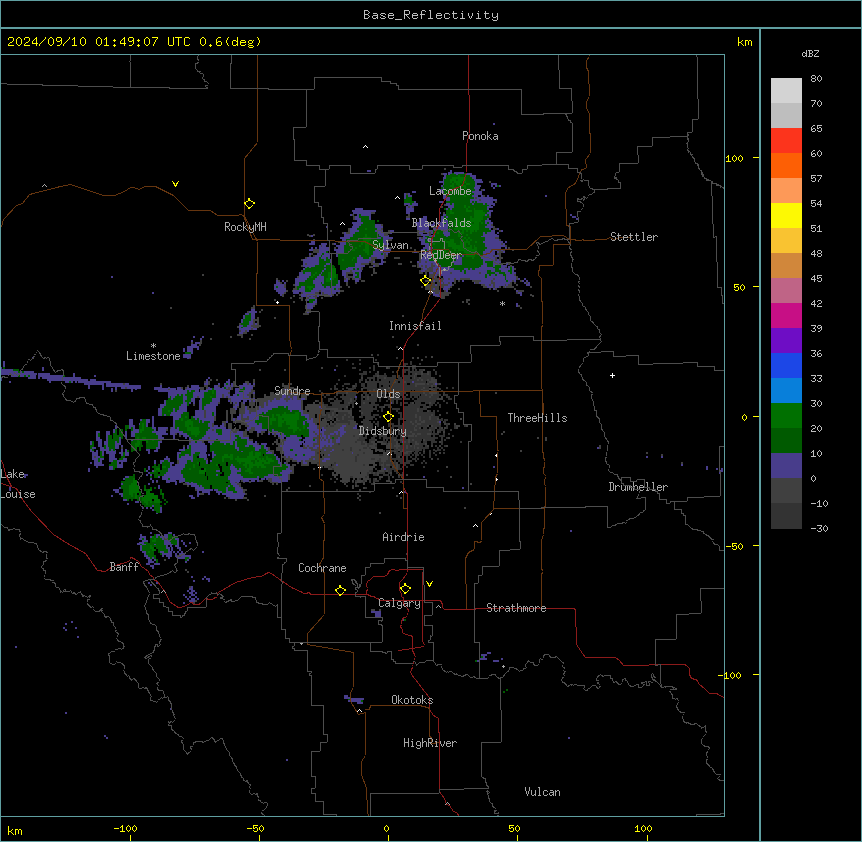
Task: Click the Sylvan town label
Action: pos(390,245)
